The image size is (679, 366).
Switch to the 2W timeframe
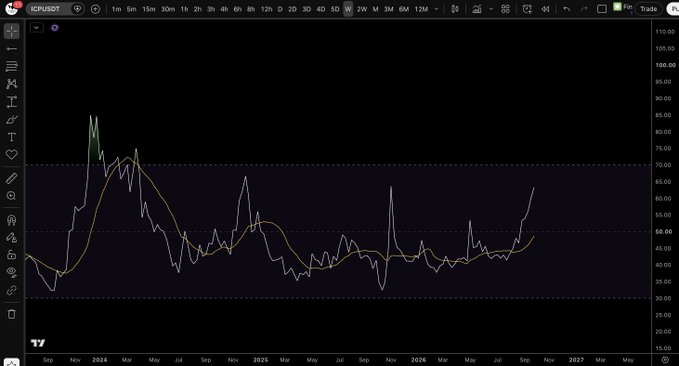(x=362, y=9)
